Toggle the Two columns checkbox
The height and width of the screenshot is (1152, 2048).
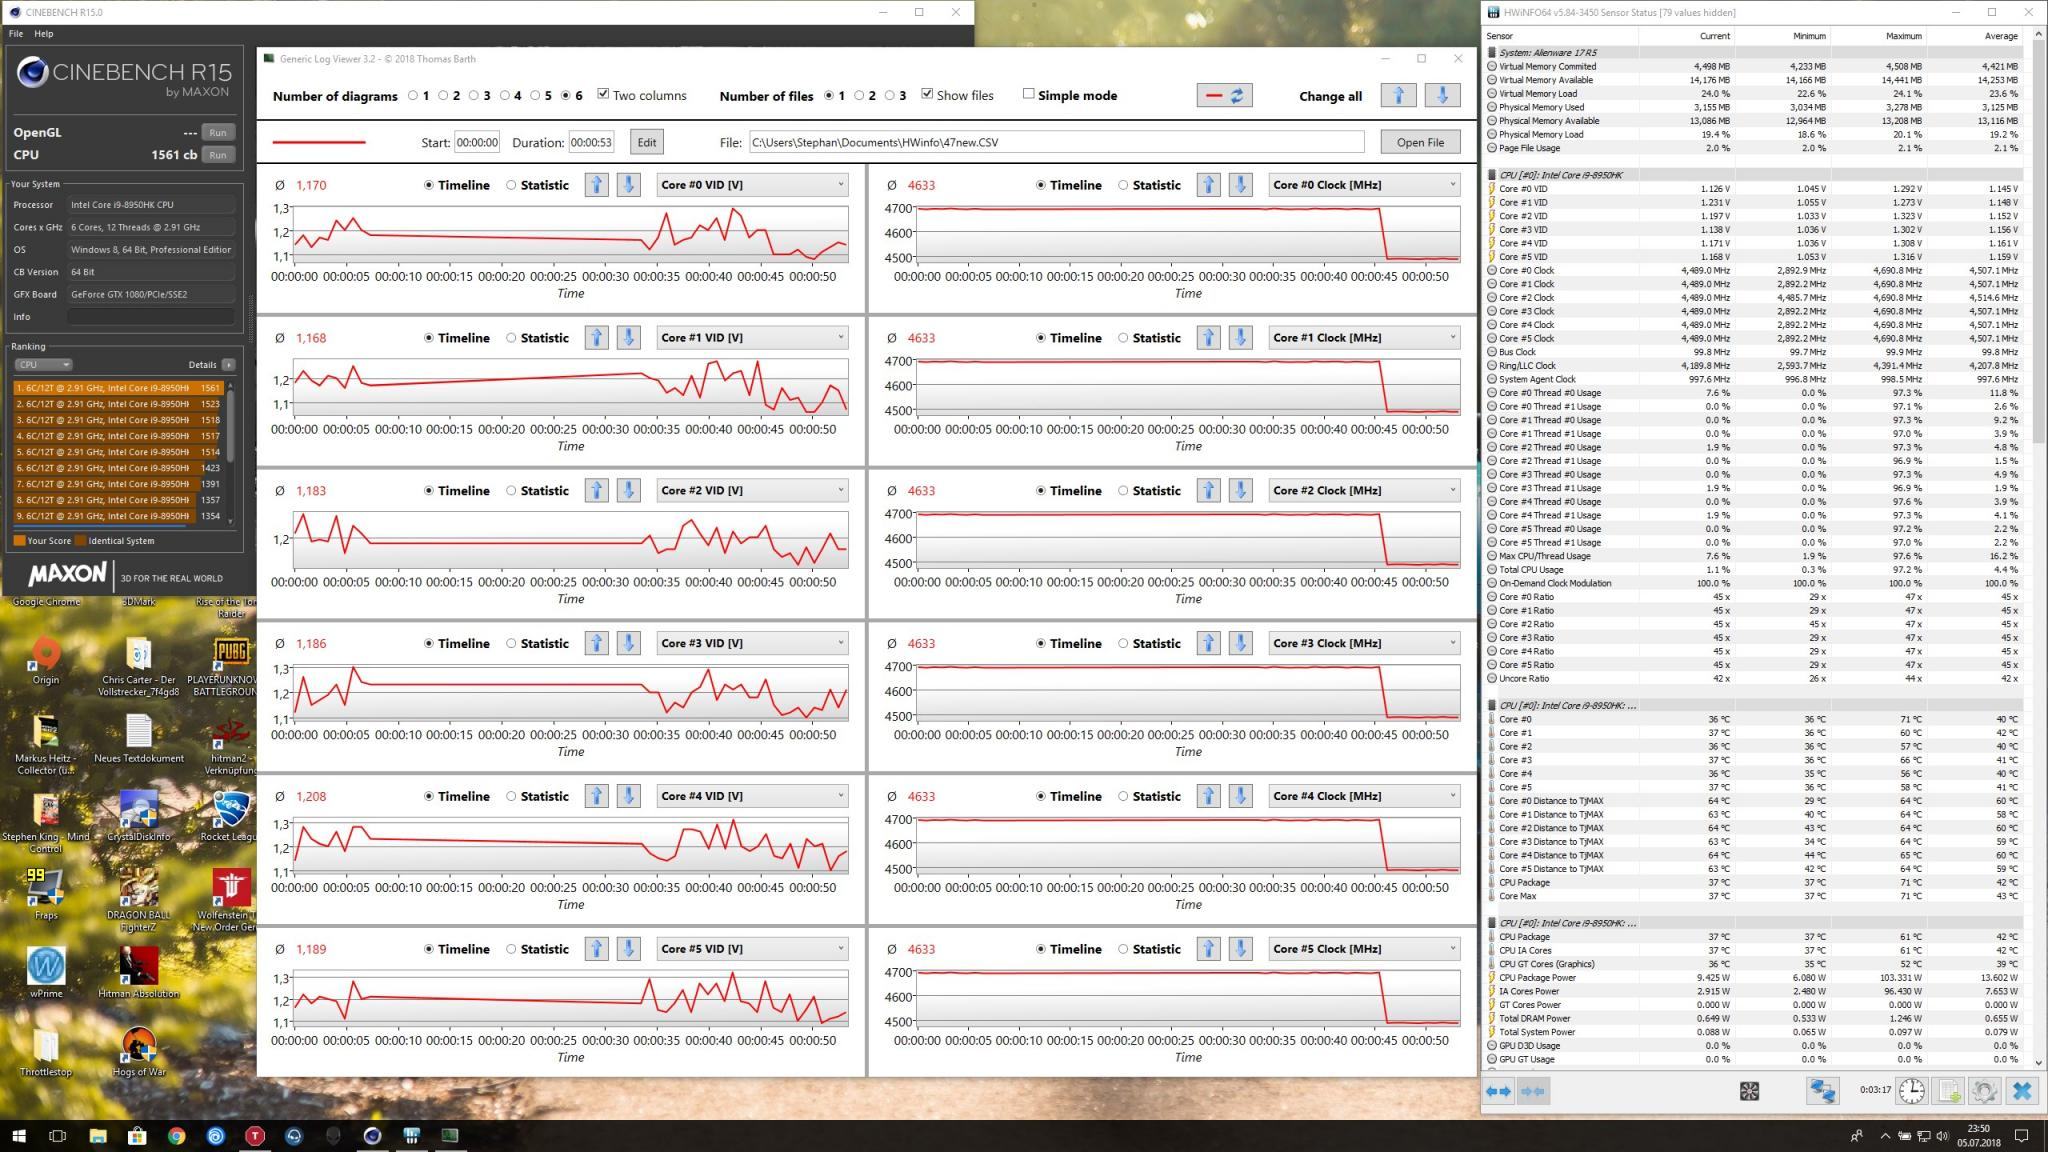tap(603, 94)
